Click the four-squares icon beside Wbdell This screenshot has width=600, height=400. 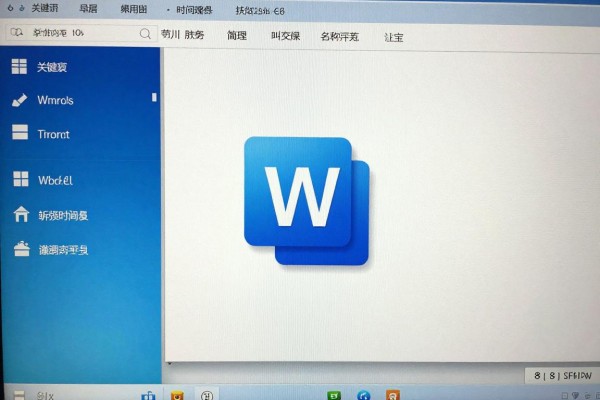pyautogui.click(x=21, y=179)
